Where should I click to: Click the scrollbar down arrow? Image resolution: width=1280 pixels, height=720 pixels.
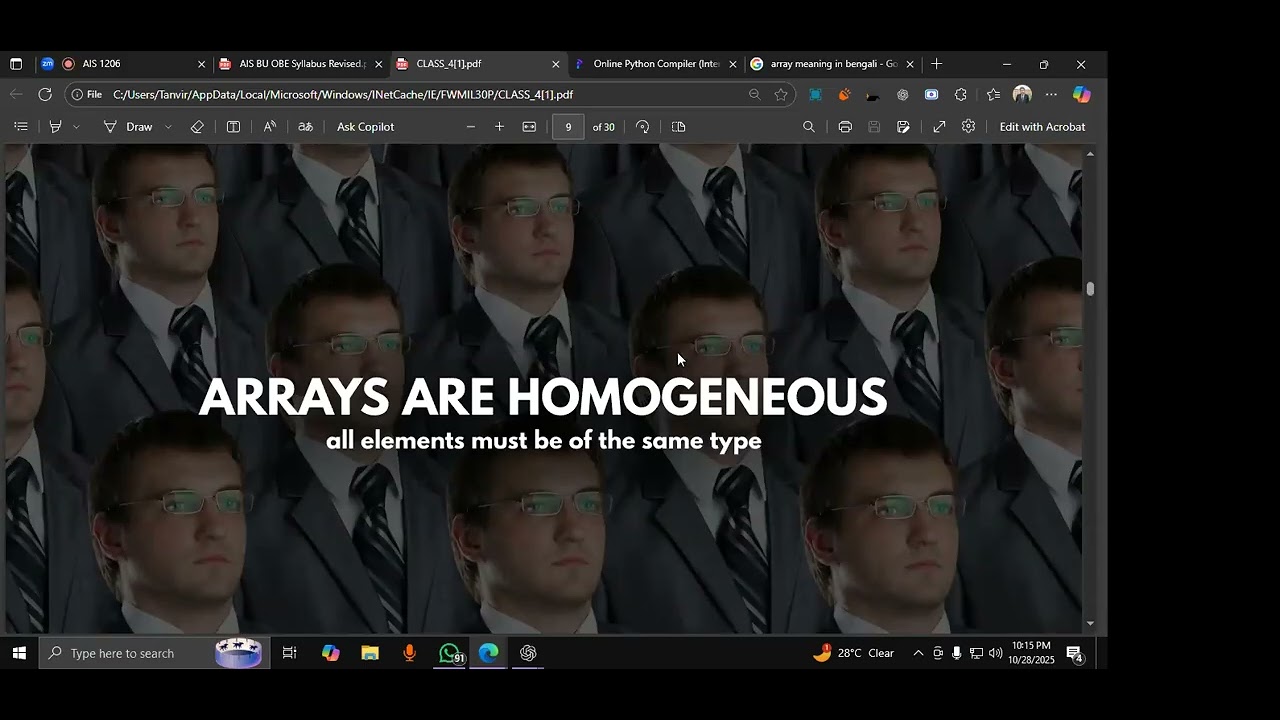point(1090,624)
